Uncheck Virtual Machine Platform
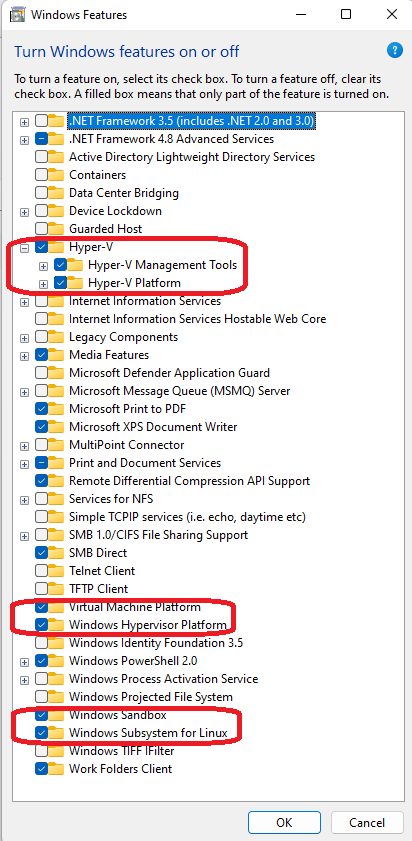The height and width of the screenshot is (841, 412). tap(41, 607)
